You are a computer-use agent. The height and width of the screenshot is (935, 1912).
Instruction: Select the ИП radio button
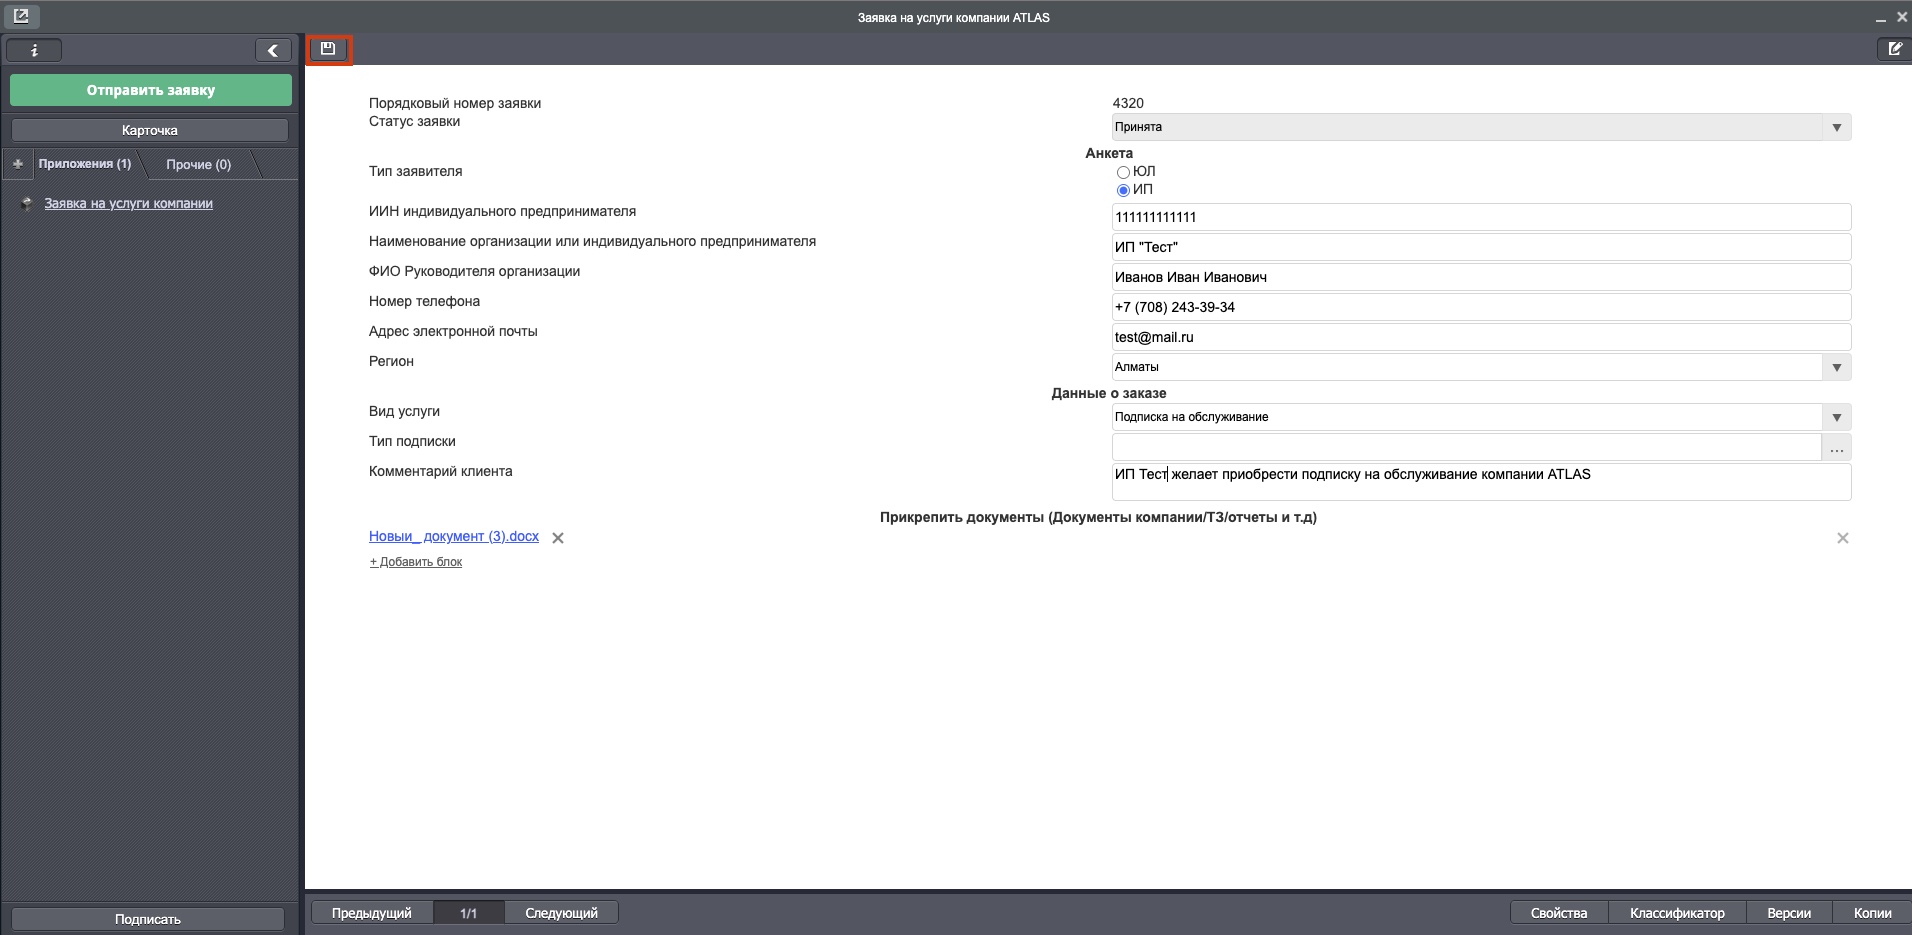[x=1123, y=190]
